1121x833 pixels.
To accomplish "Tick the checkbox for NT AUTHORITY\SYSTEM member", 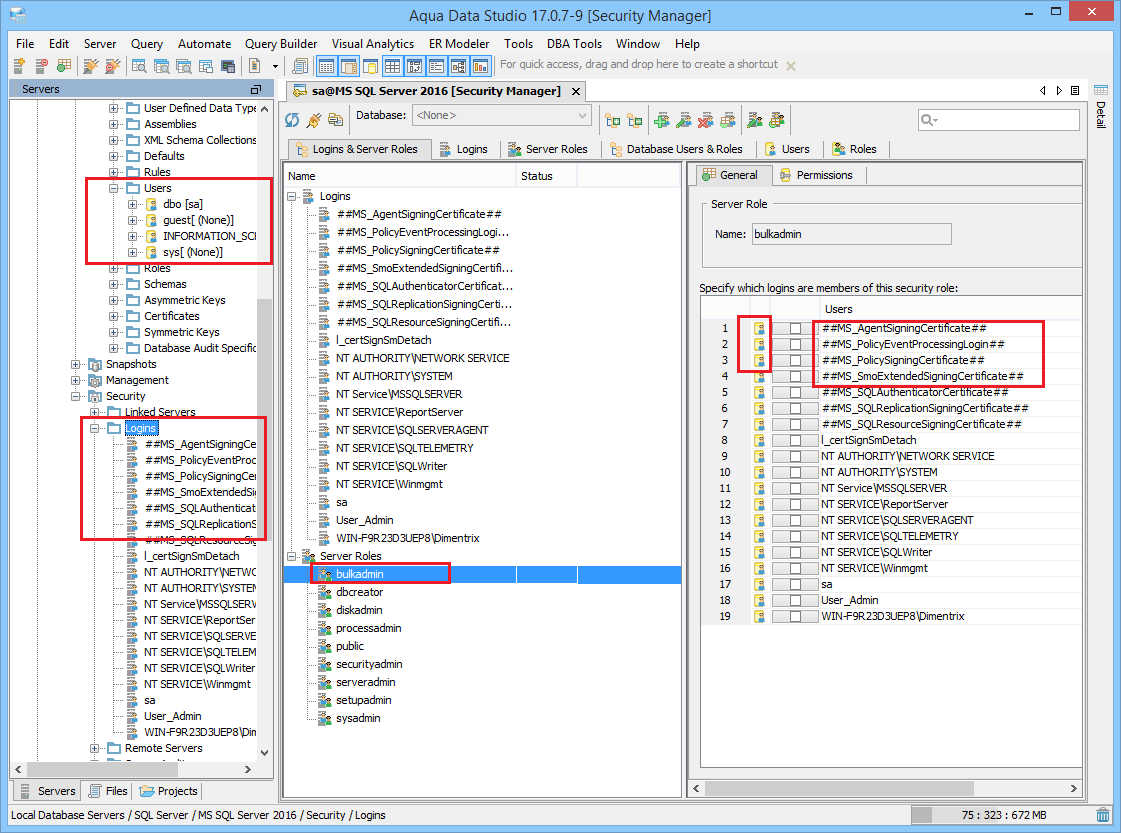I will (795, 473).
